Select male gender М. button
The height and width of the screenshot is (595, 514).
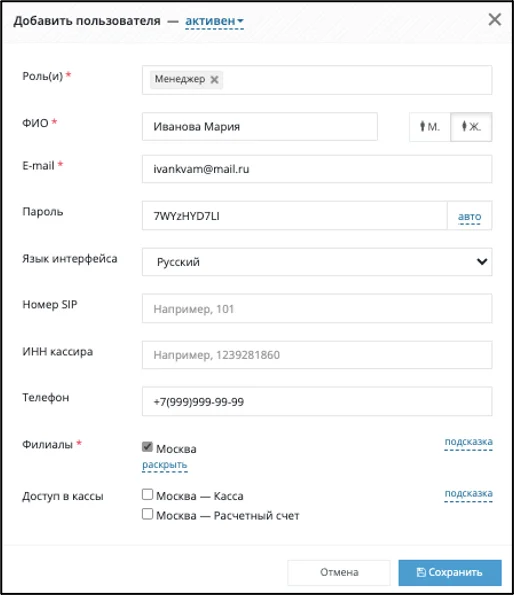click(x=430, y=127)
